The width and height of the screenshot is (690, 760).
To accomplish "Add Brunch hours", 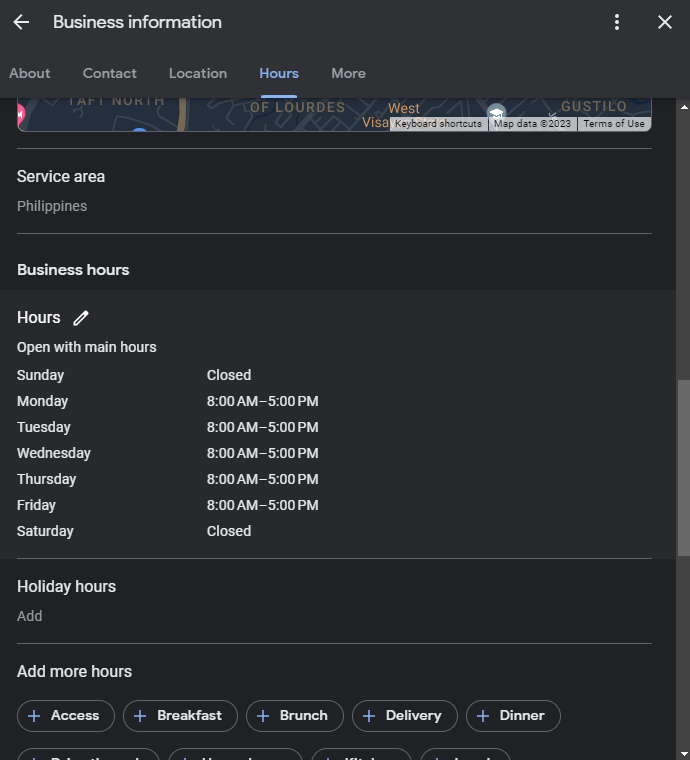I will pyautogui.click(x=294, y=716).
